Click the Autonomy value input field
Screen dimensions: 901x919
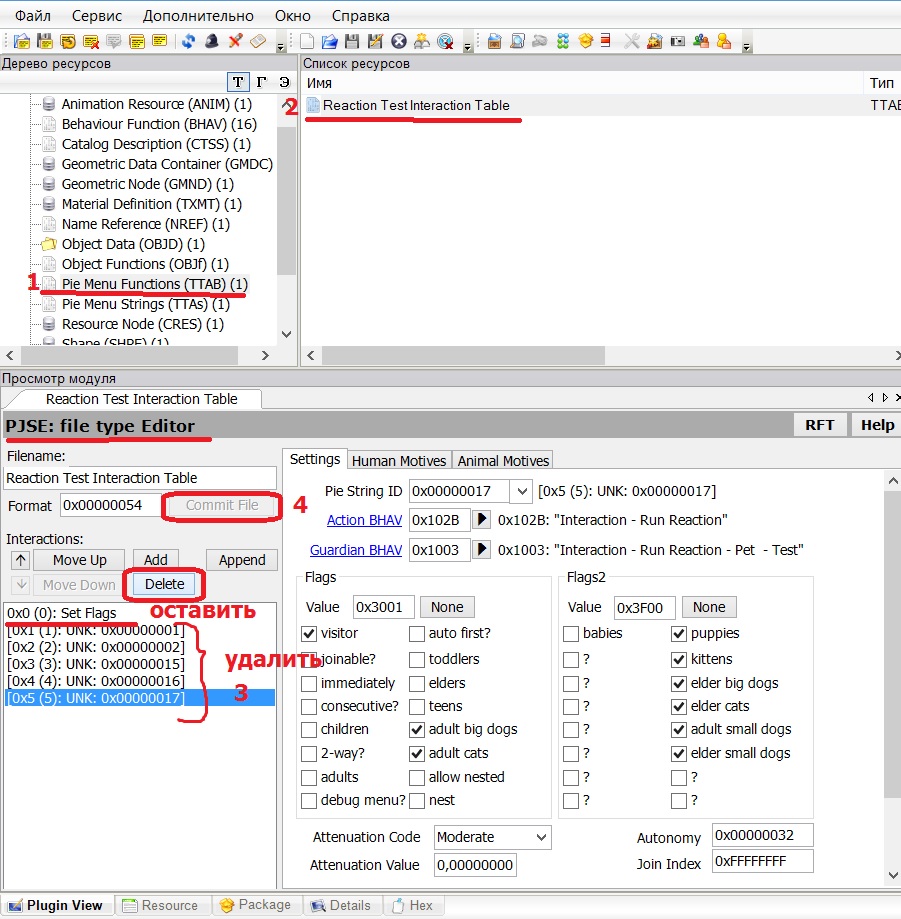click(762, 835)
